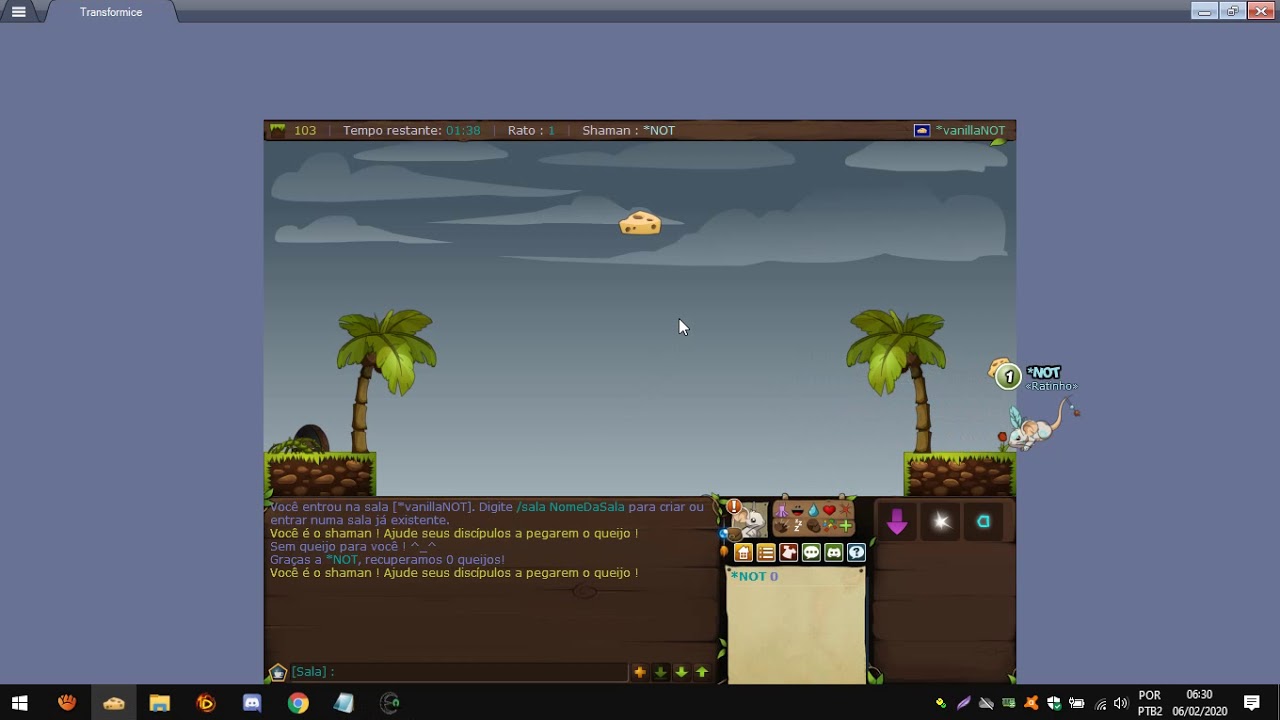1280x720 pixels.
Task: Click the Discord icon in game toolbar
Action: 834,552
